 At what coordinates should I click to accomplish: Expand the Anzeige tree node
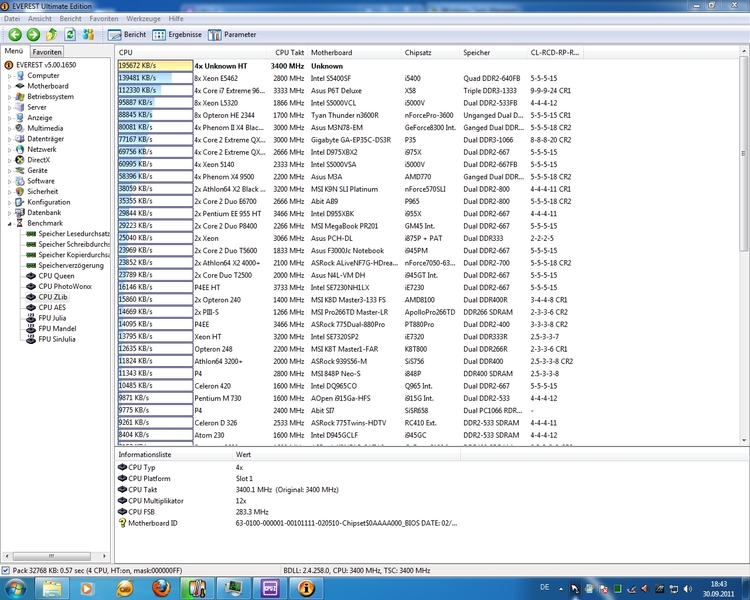[x=9, y=118]
